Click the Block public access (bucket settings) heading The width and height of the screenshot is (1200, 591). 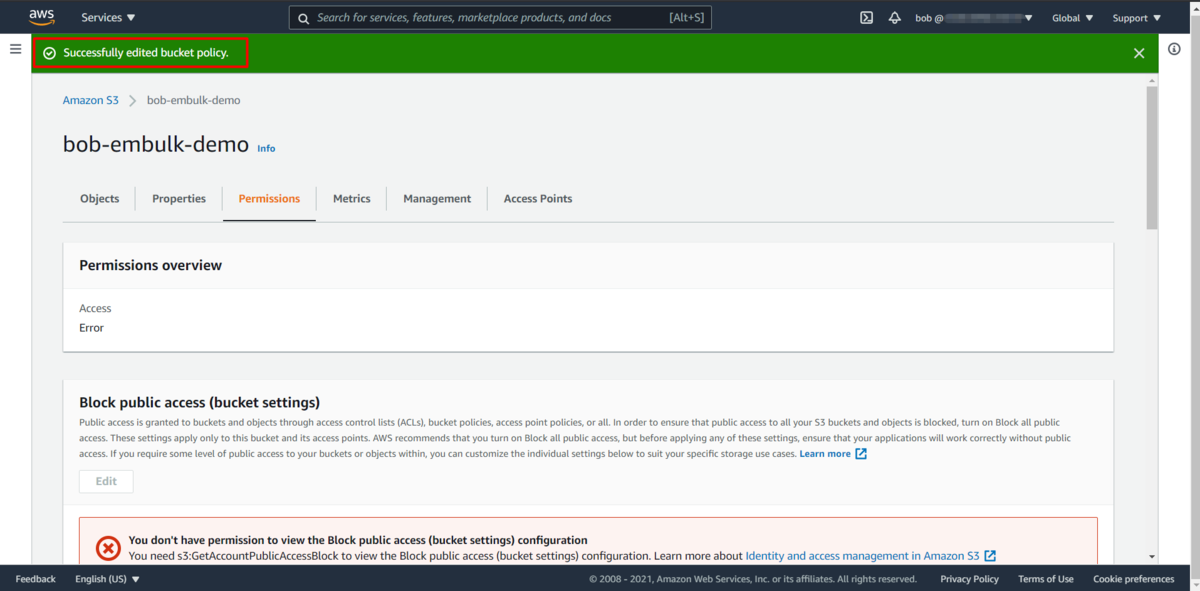200,402
